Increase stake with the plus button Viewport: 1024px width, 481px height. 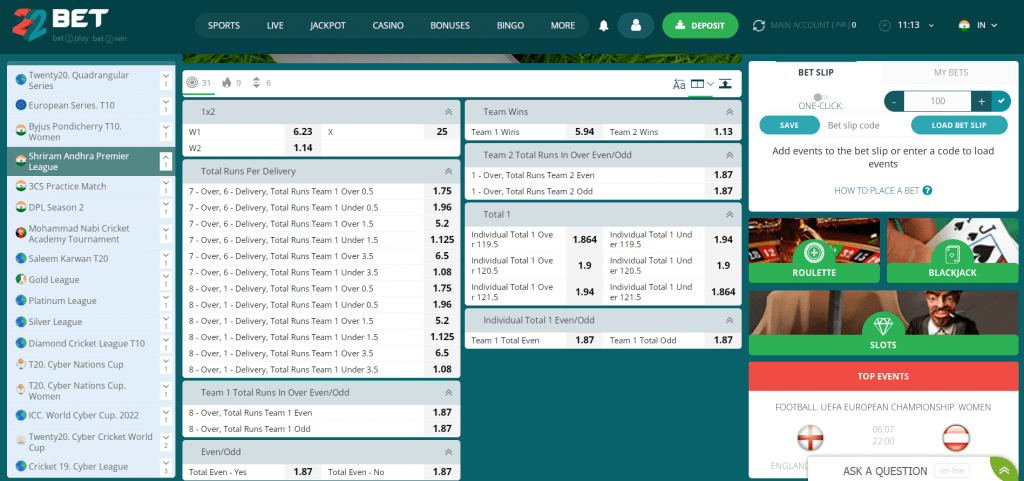pos(981,101)
